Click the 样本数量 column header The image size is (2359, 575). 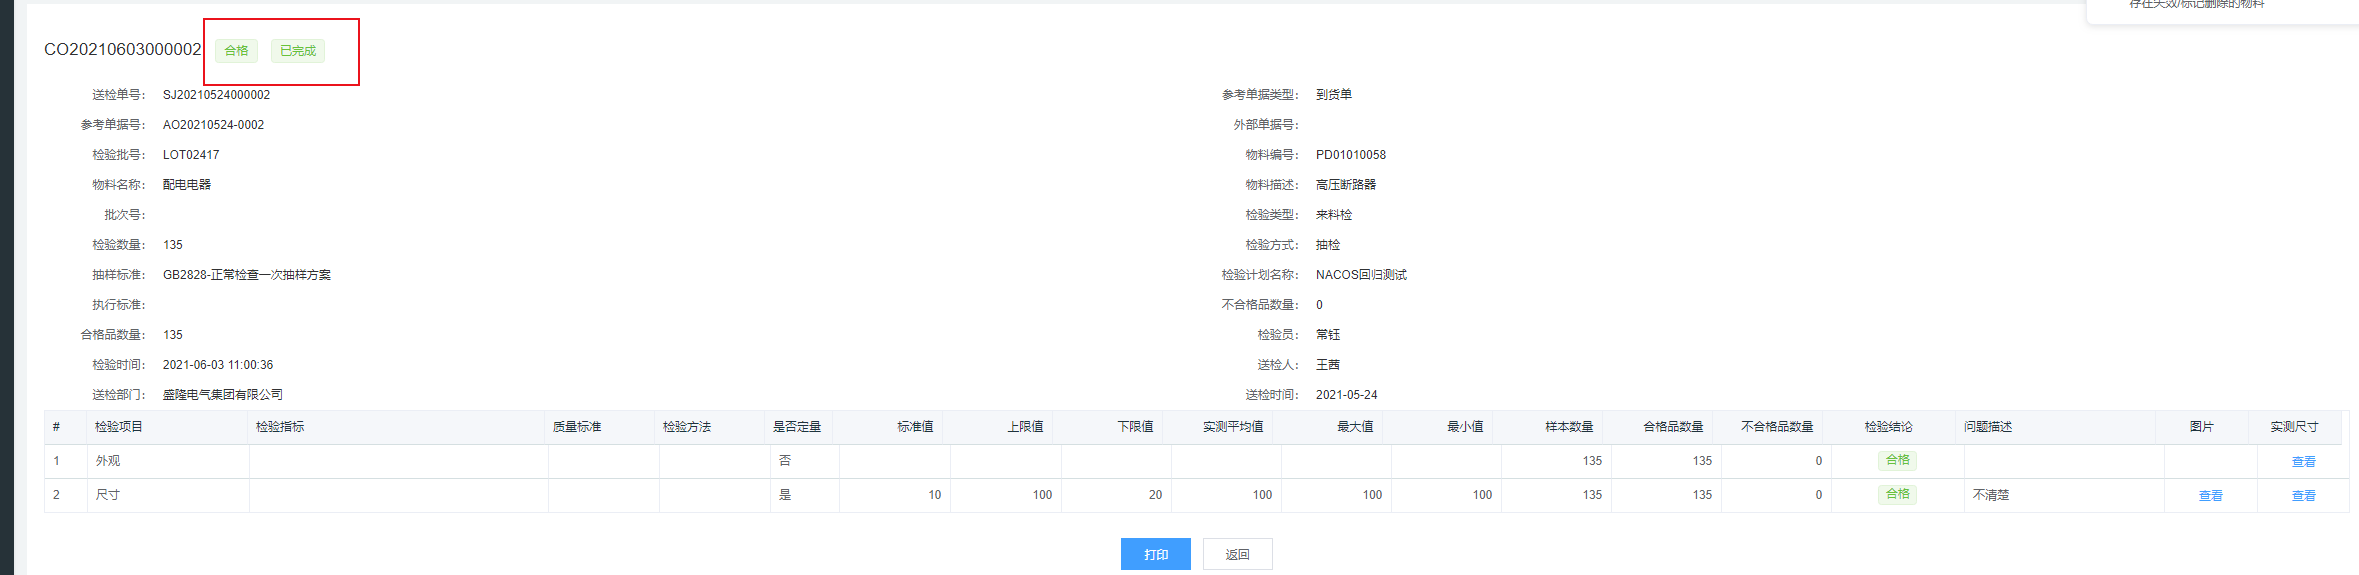pos(1568,427)
